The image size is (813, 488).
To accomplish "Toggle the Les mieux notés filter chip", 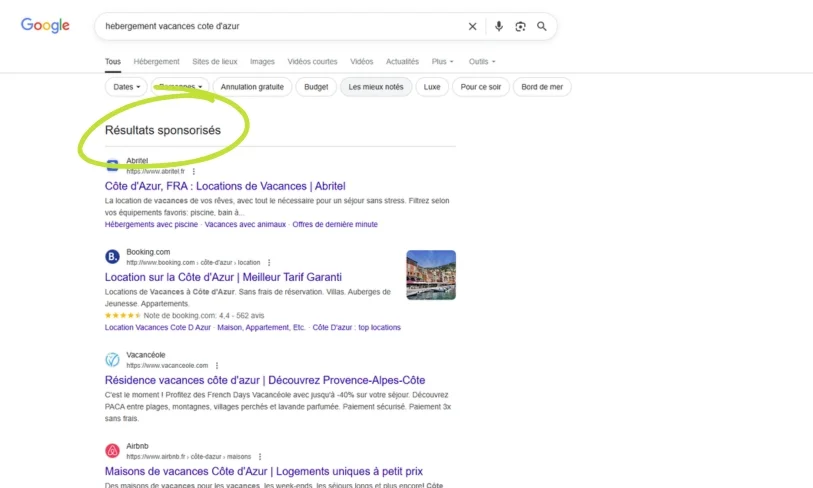I will pyautogui.click(x=376, y=87).
